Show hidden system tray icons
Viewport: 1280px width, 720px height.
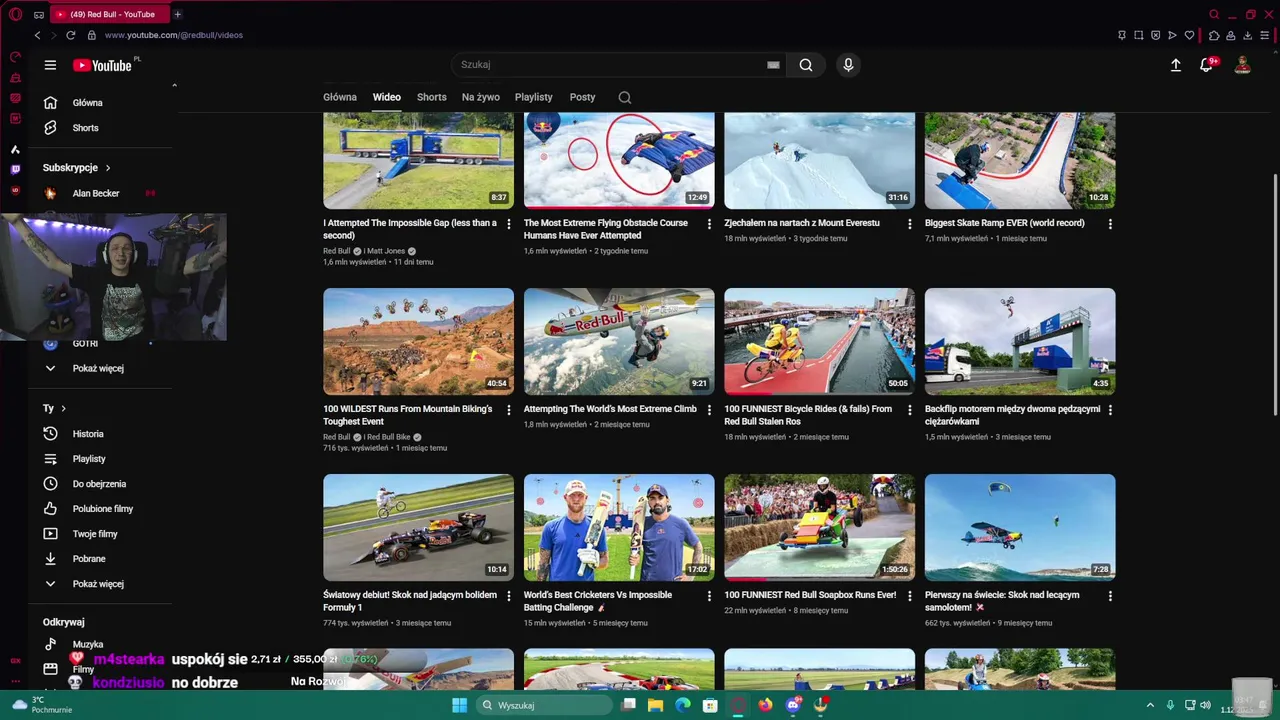coord(1150,705)
